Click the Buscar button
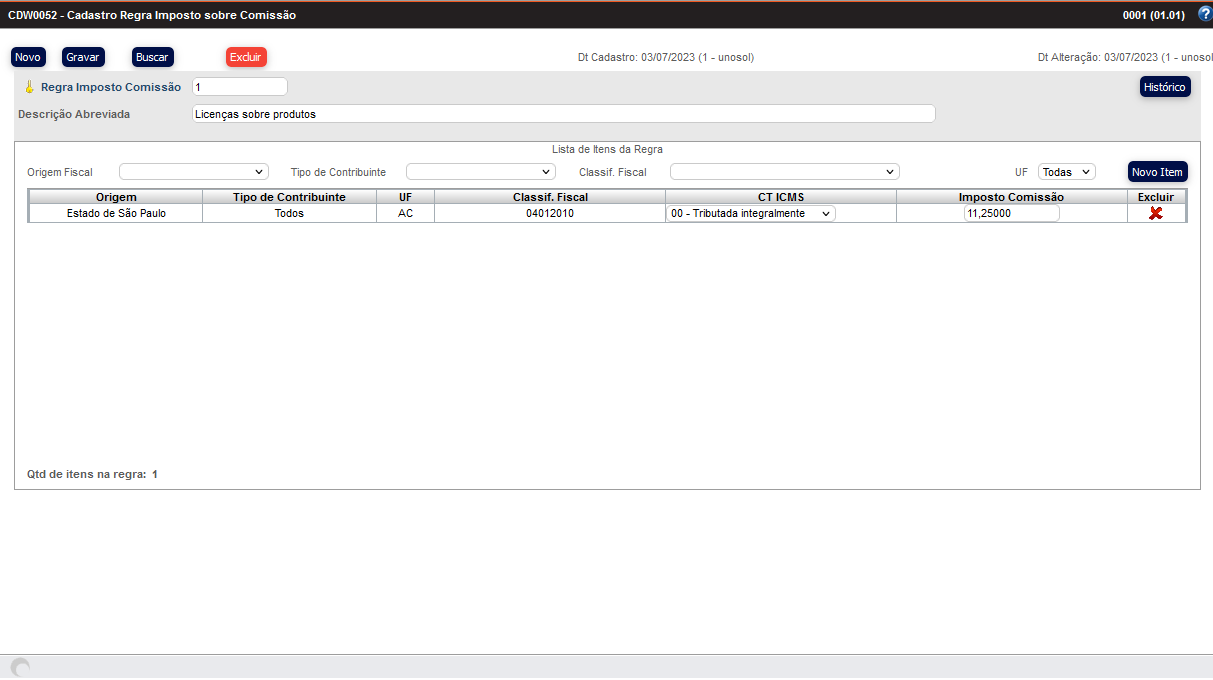 (x=152, y=56)
